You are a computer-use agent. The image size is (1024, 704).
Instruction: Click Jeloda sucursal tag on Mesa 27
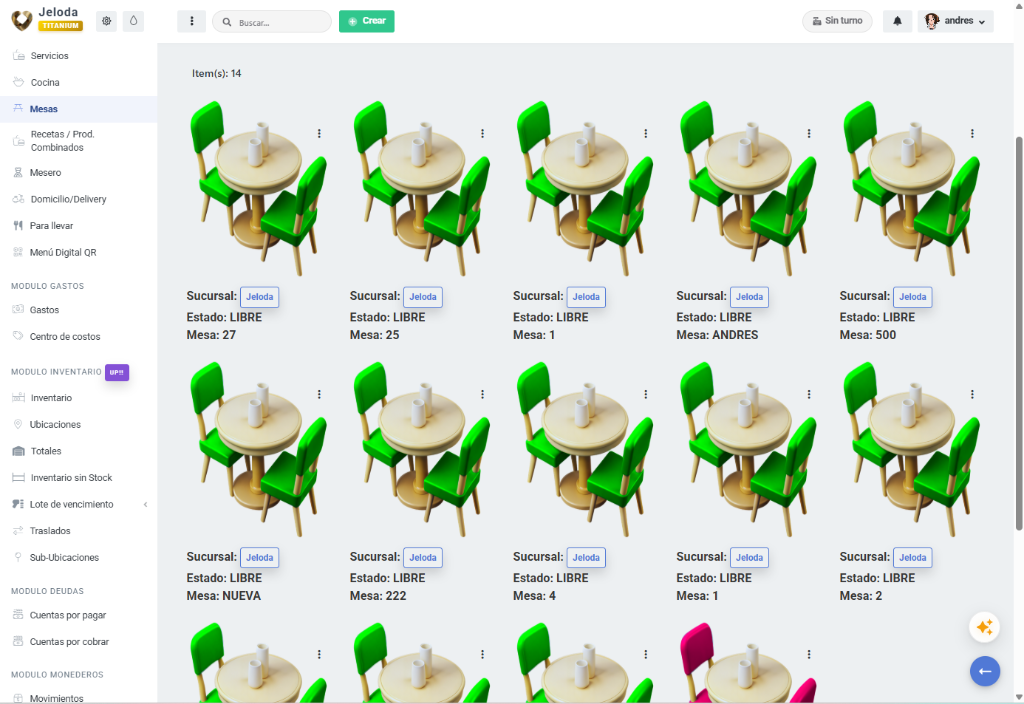tap(260, 297)
